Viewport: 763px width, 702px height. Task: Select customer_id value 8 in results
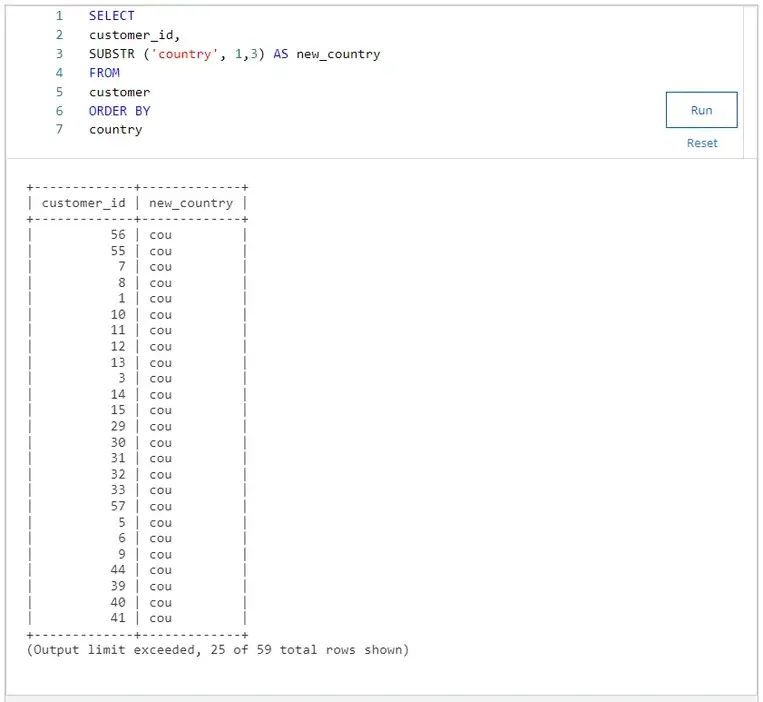click(x=122, y=282)
